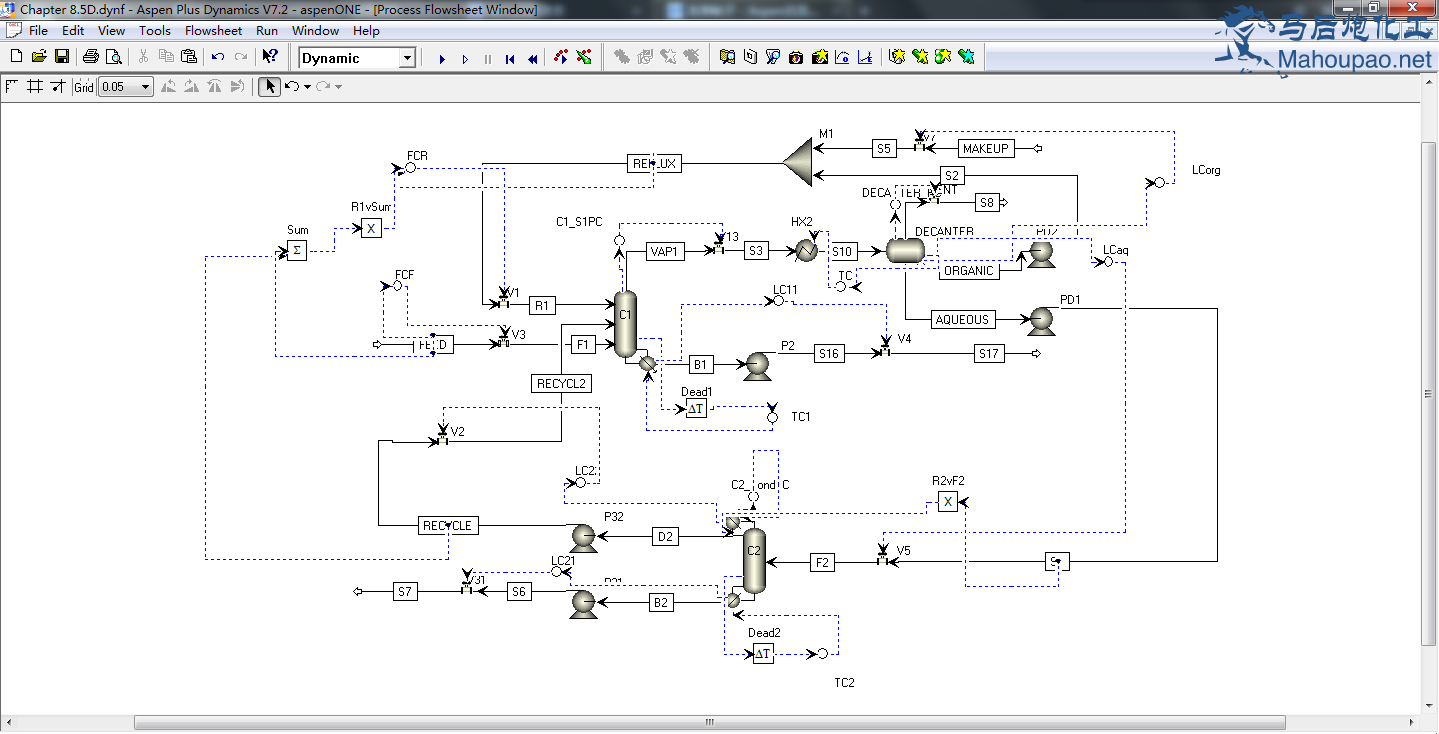Select the LCaq level controller circle
This screenshot has height=734, width=1439.
tap(1108, 262)
